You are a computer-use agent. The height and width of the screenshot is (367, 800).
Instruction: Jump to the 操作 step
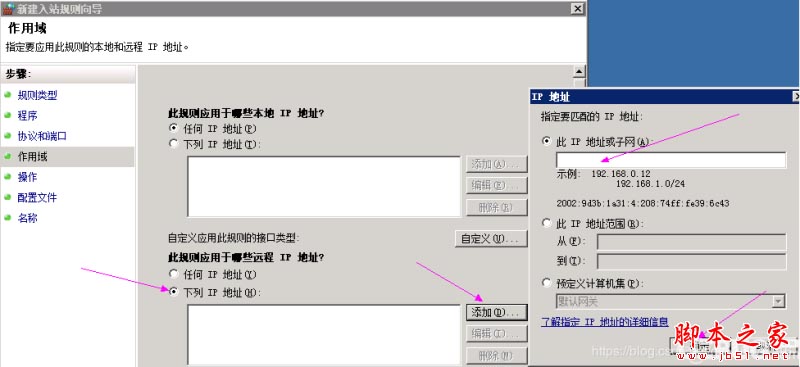pos(28,177)
